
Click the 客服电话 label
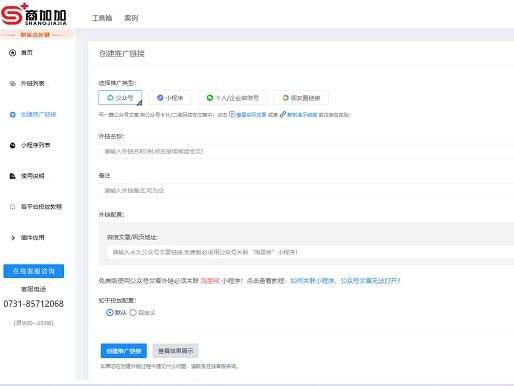pyautogui.click(x=33, y=289)
